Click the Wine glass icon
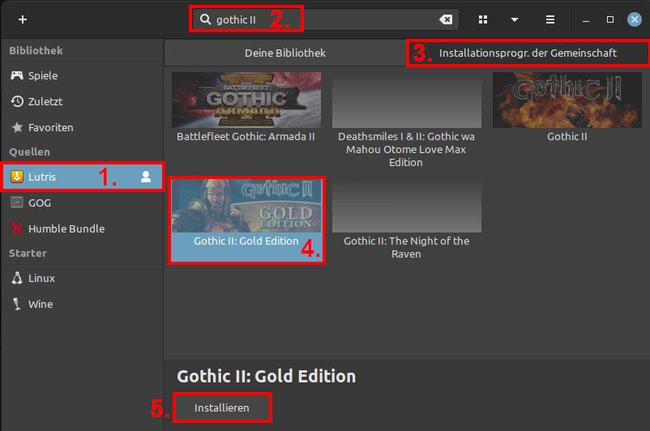This screenshot has width=650, height=431. coord(17,304)
